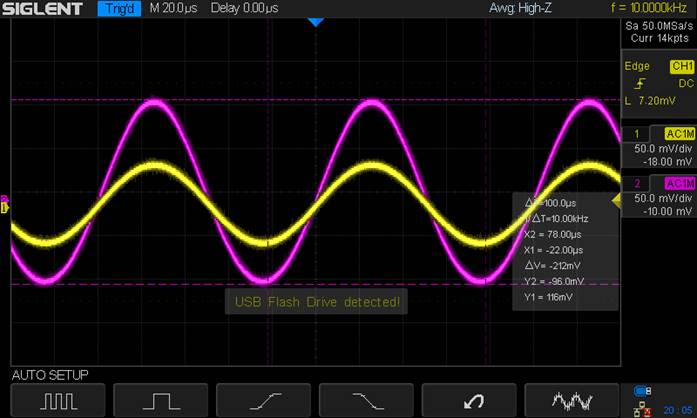Click the network disconnected status icon

[642, 409]
